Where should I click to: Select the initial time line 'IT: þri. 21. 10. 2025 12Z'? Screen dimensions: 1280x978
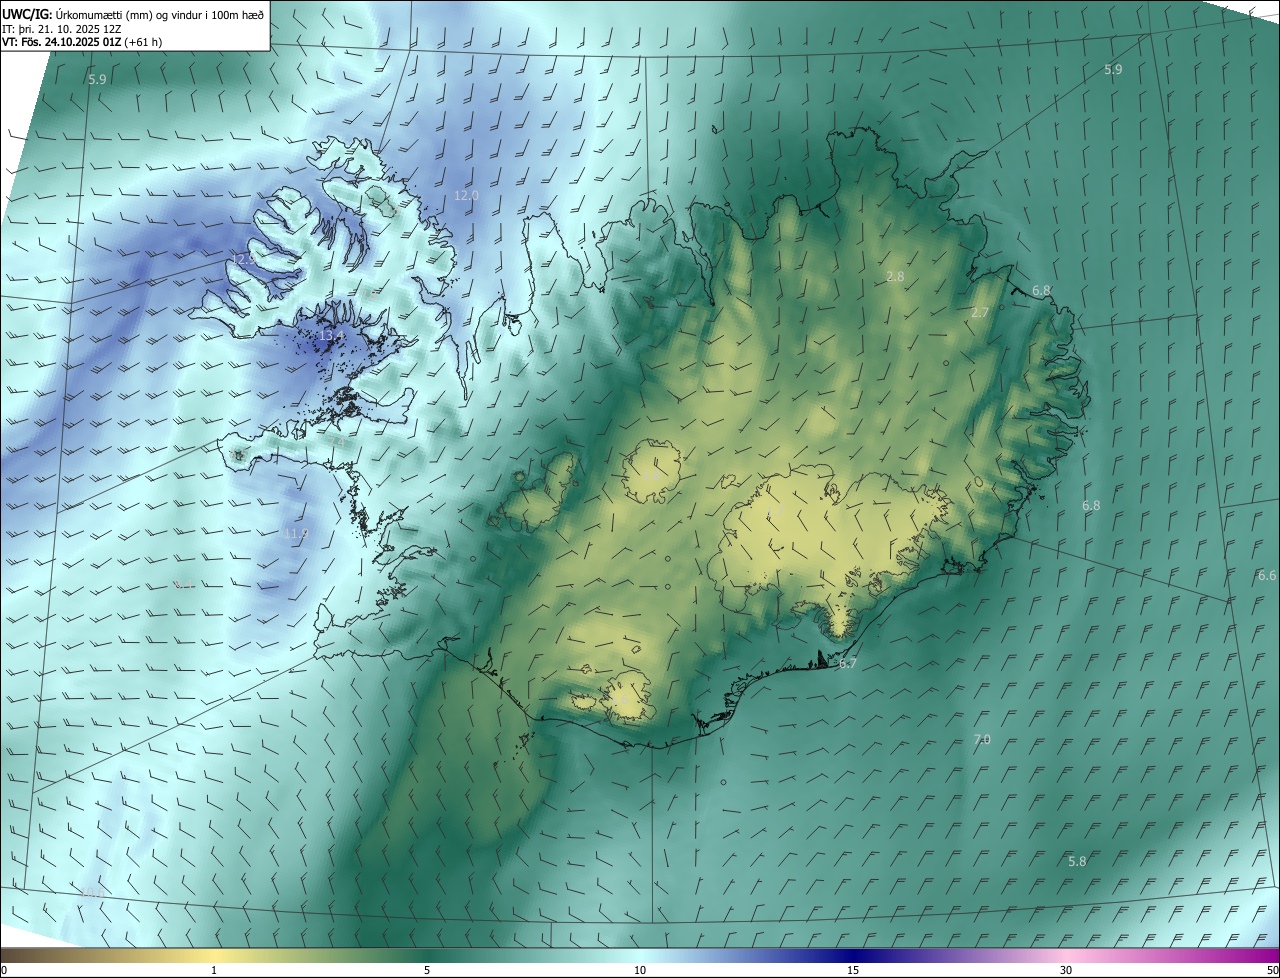[61, 28]
